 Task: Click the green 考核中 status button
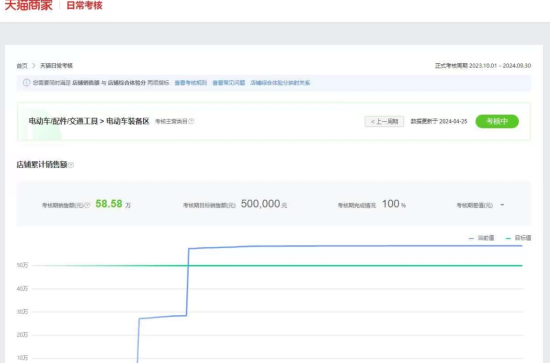[497, 121]
